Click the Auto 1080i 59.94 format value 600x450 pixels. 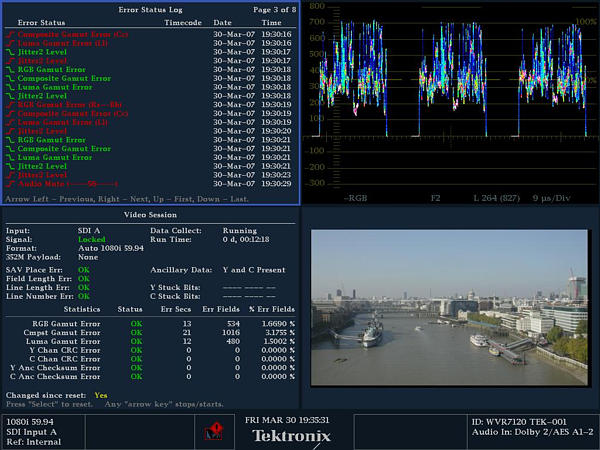tap(112, 249)
